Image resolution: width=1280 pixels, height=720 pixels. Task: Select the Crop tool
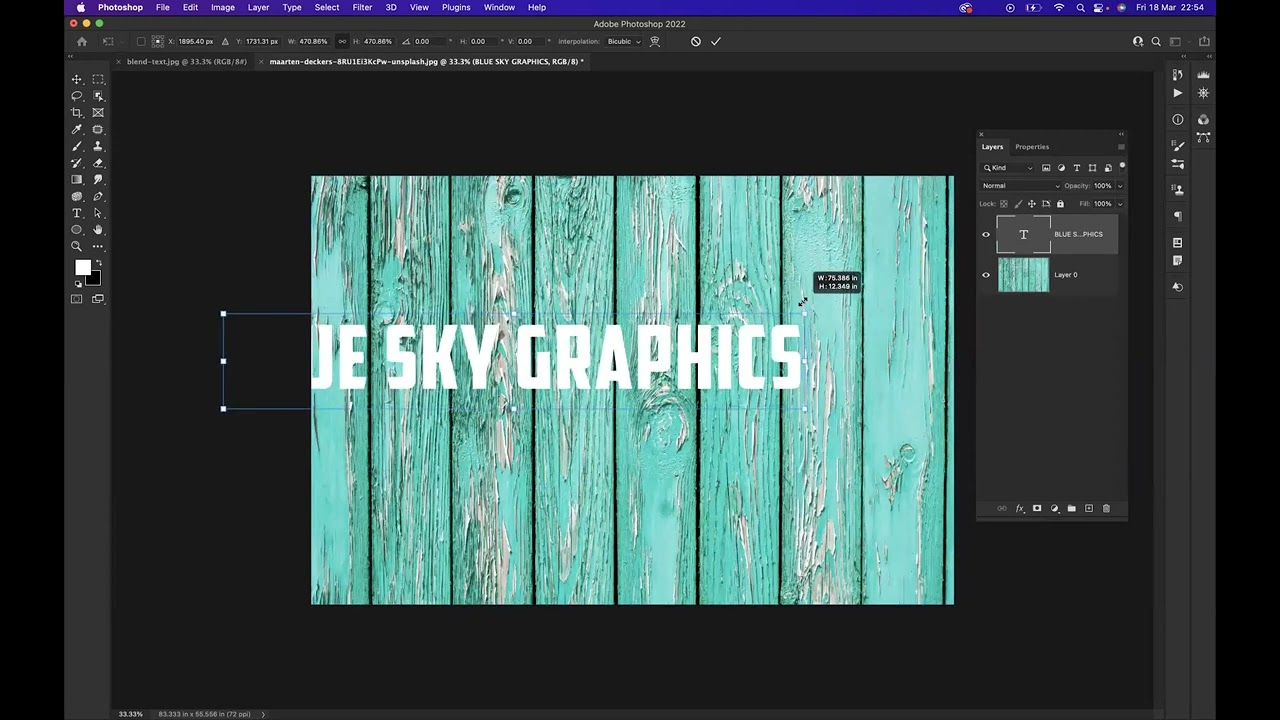click(x=77, y=113)
